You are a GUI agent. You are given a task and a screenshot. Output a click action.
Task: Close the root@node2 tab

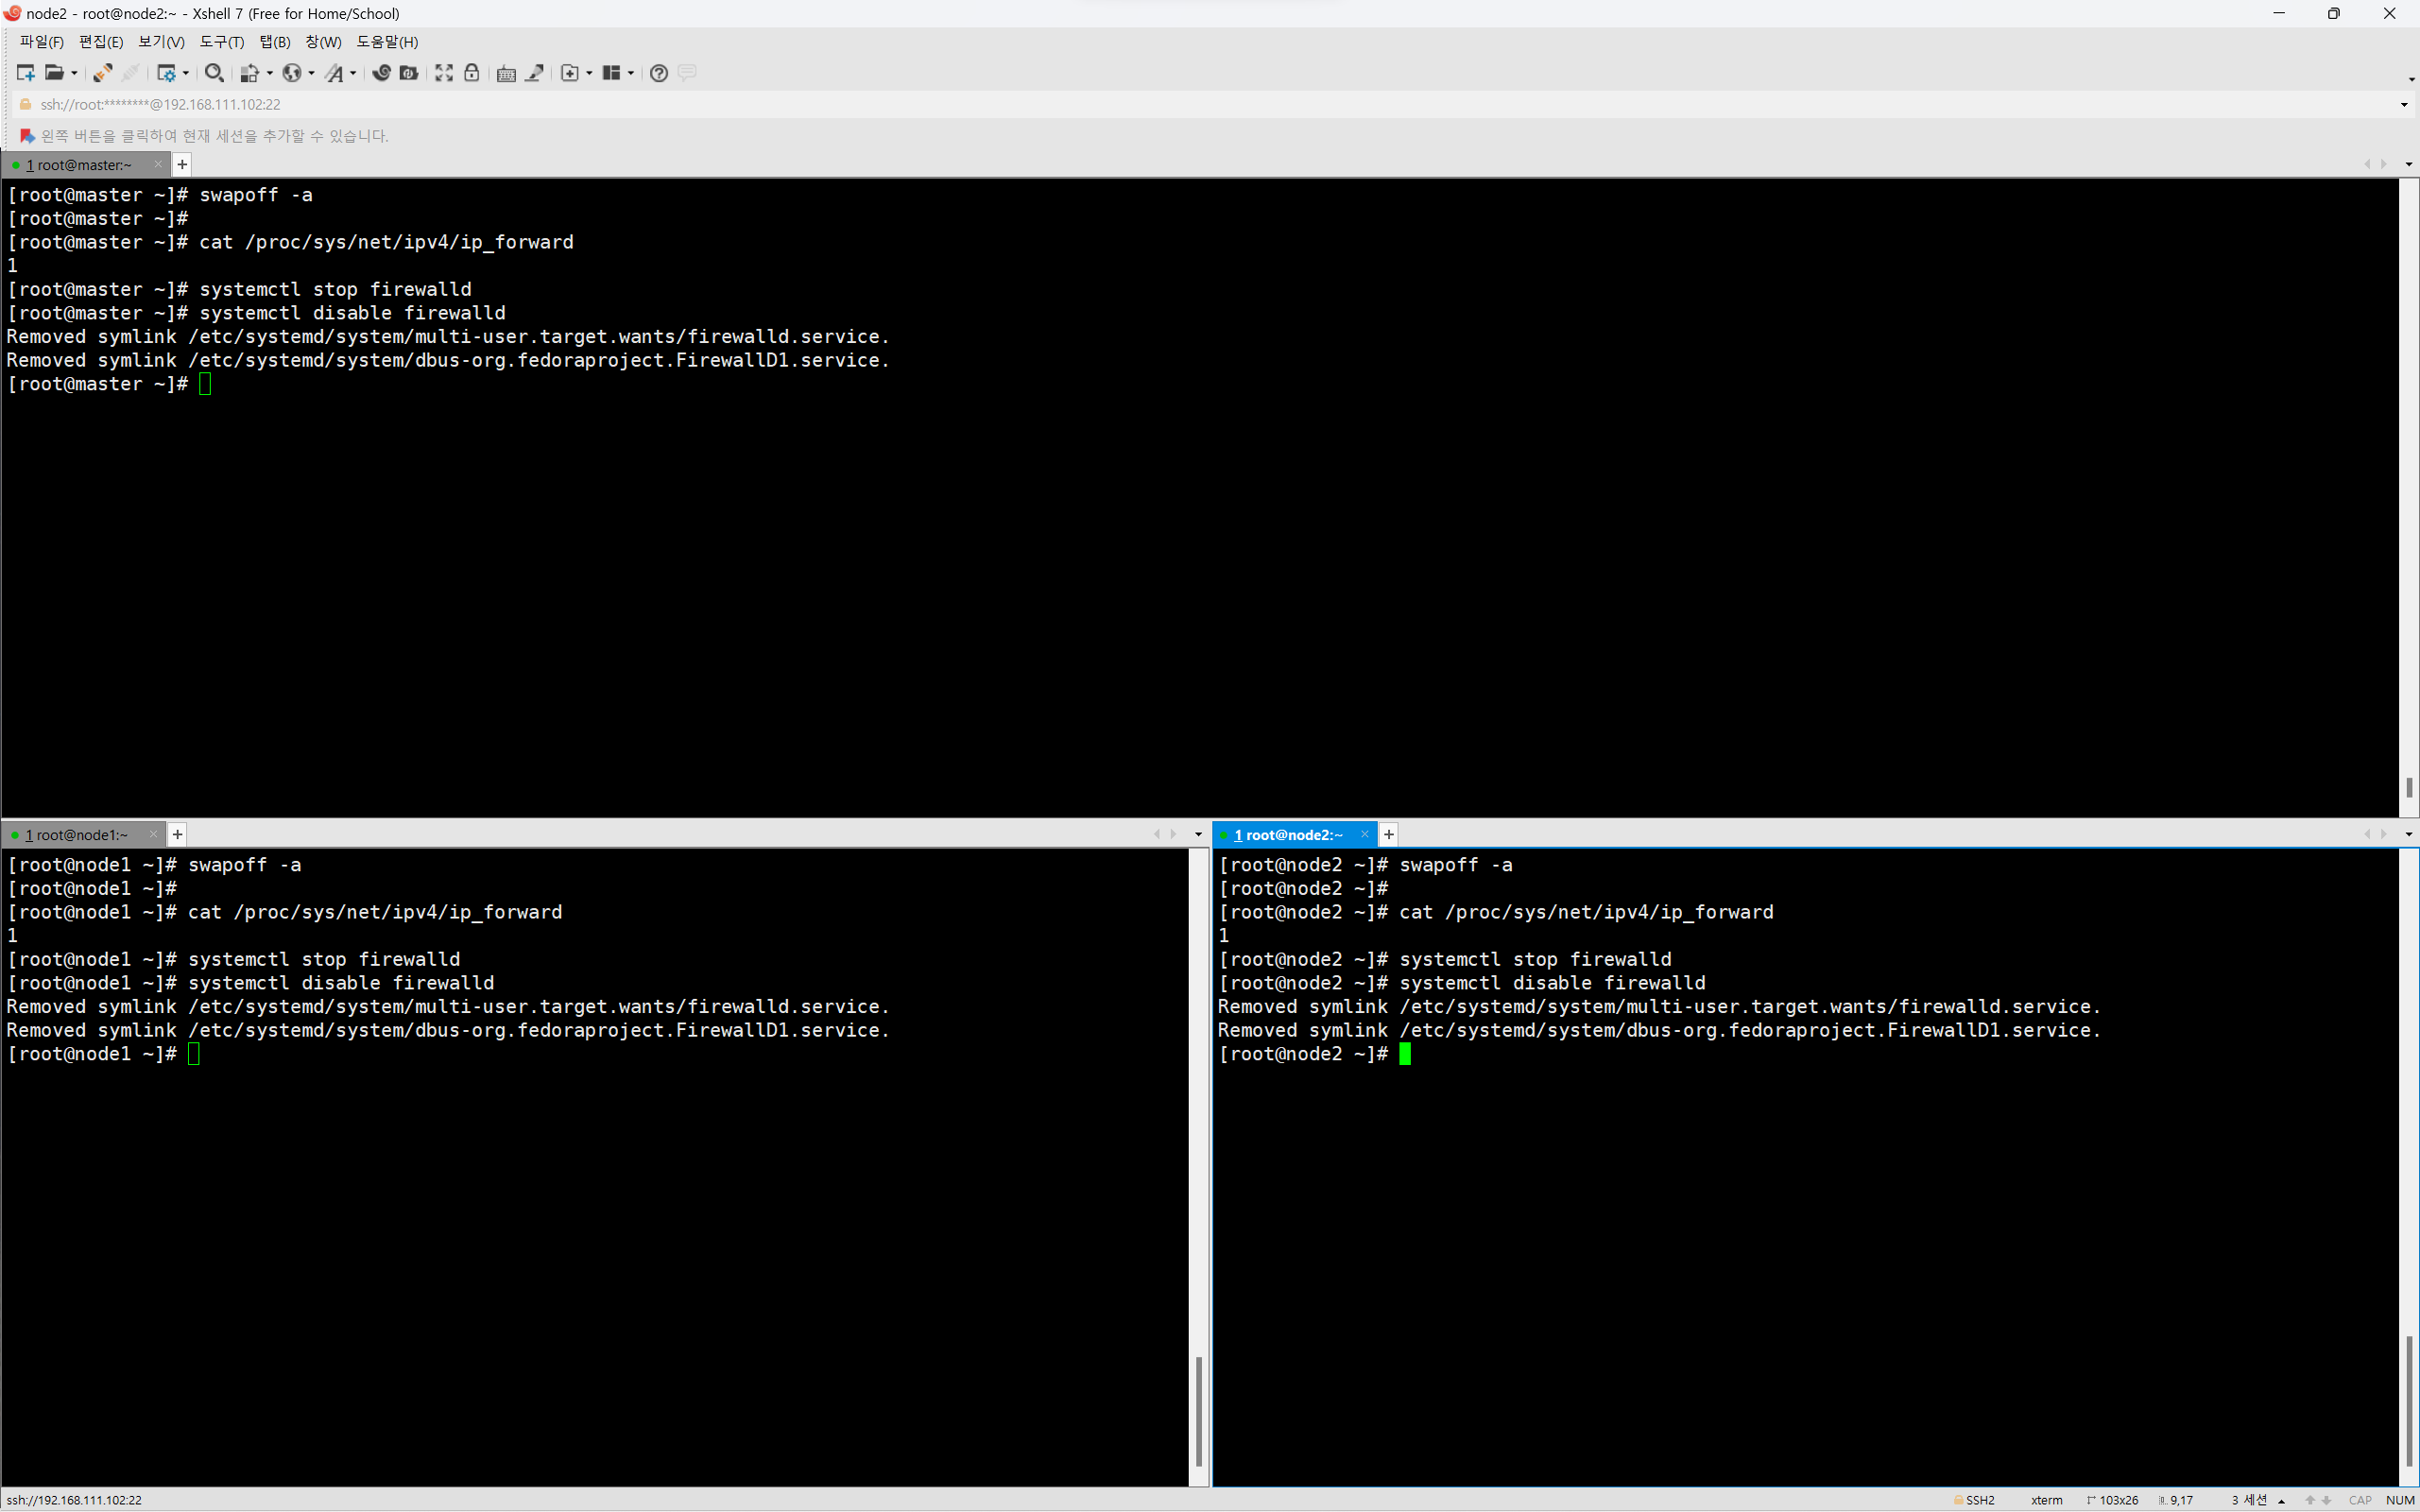click(1364, 835)
